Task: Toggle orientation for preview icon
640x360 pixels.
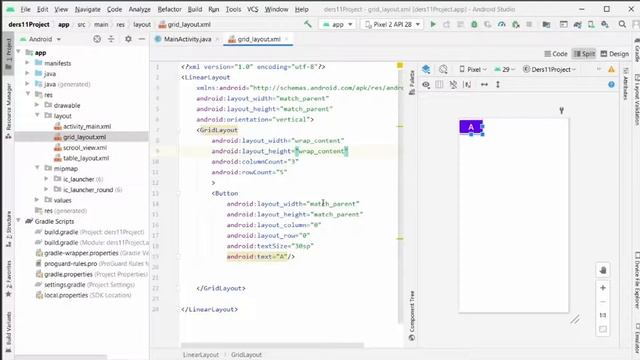Action: pos(443,69)
